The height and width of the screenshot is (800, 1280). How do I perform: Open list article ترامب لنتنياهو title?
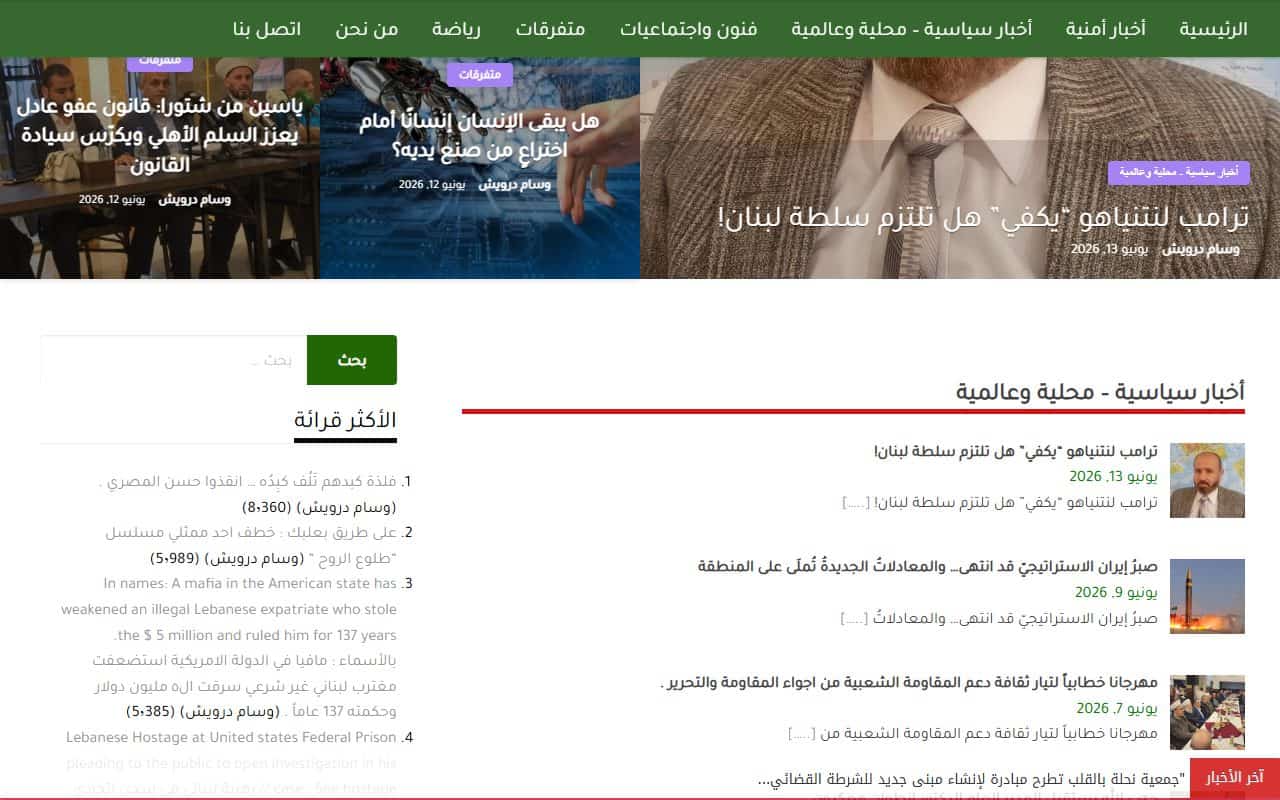(1015, 452)
